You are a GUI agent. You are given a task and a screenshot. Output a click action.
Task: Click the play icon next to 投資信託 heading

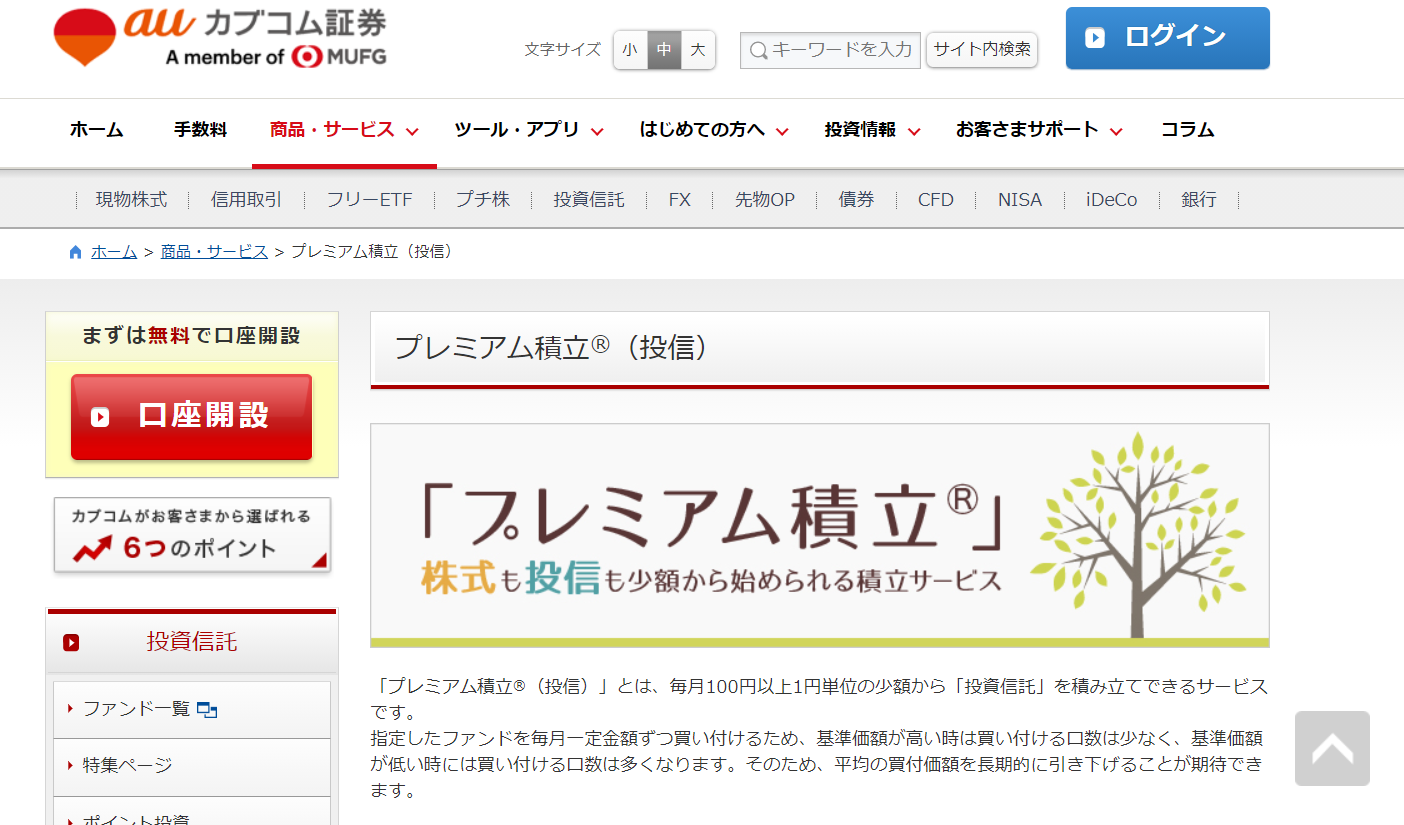tap(71, 642)
